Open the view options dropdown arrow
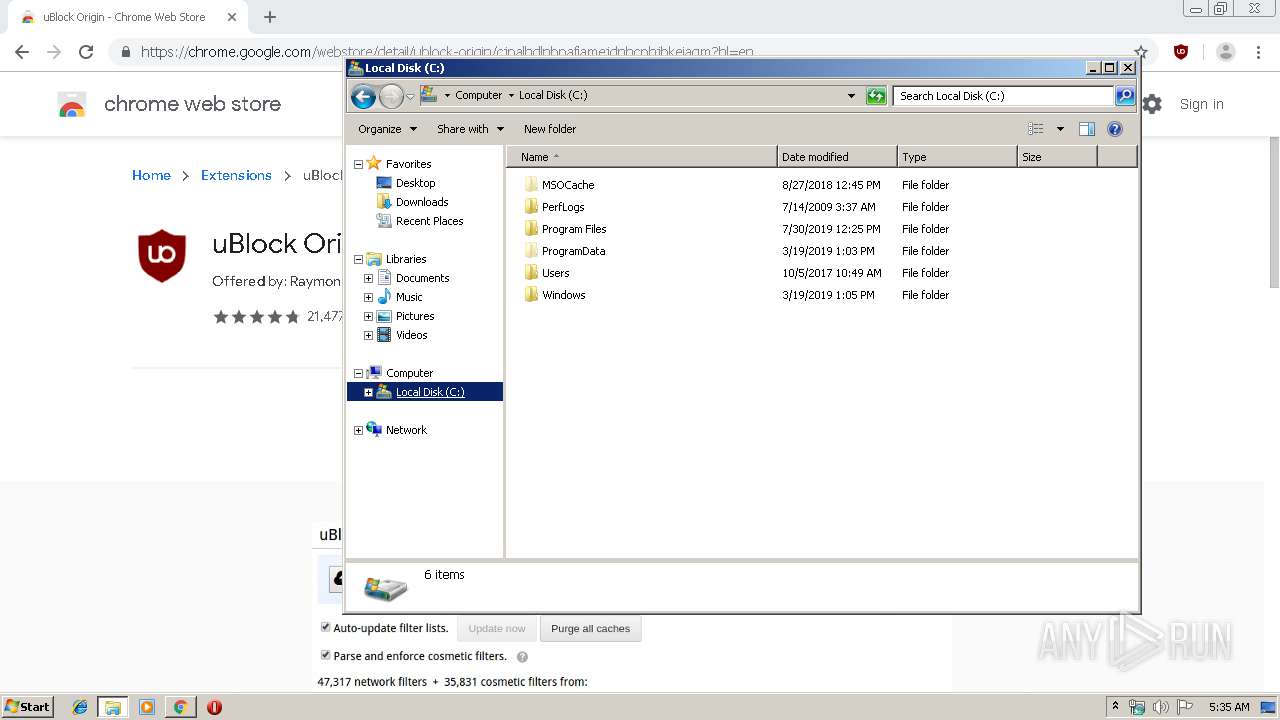The height and width of the screenshot is (720, 1280). coord(1060,129)
